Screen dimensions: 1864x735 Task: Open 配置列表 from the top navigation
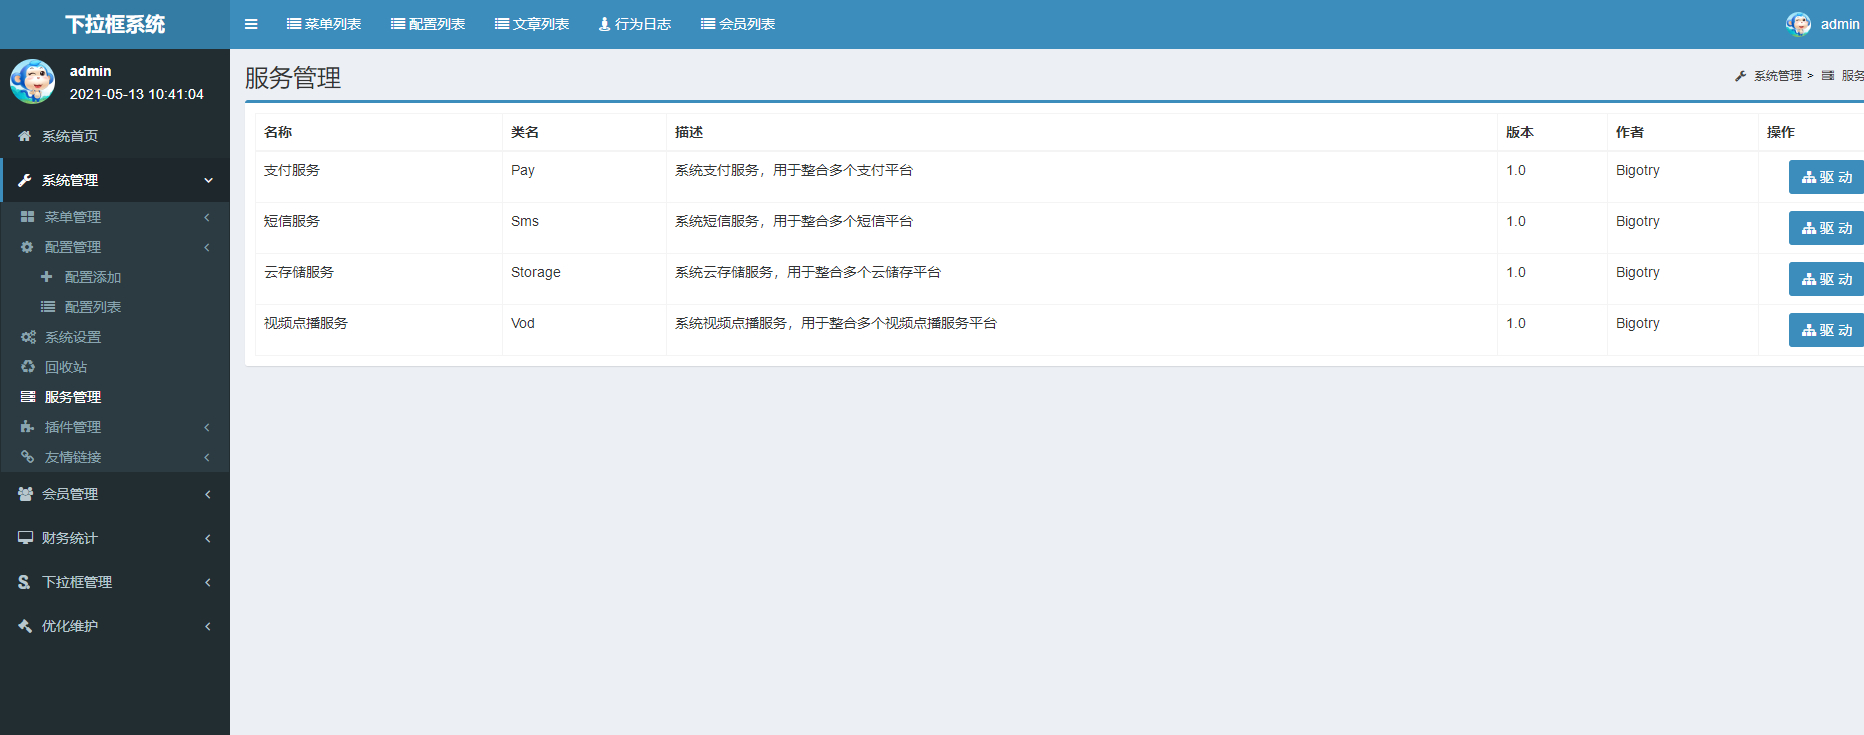coord(428,24)
